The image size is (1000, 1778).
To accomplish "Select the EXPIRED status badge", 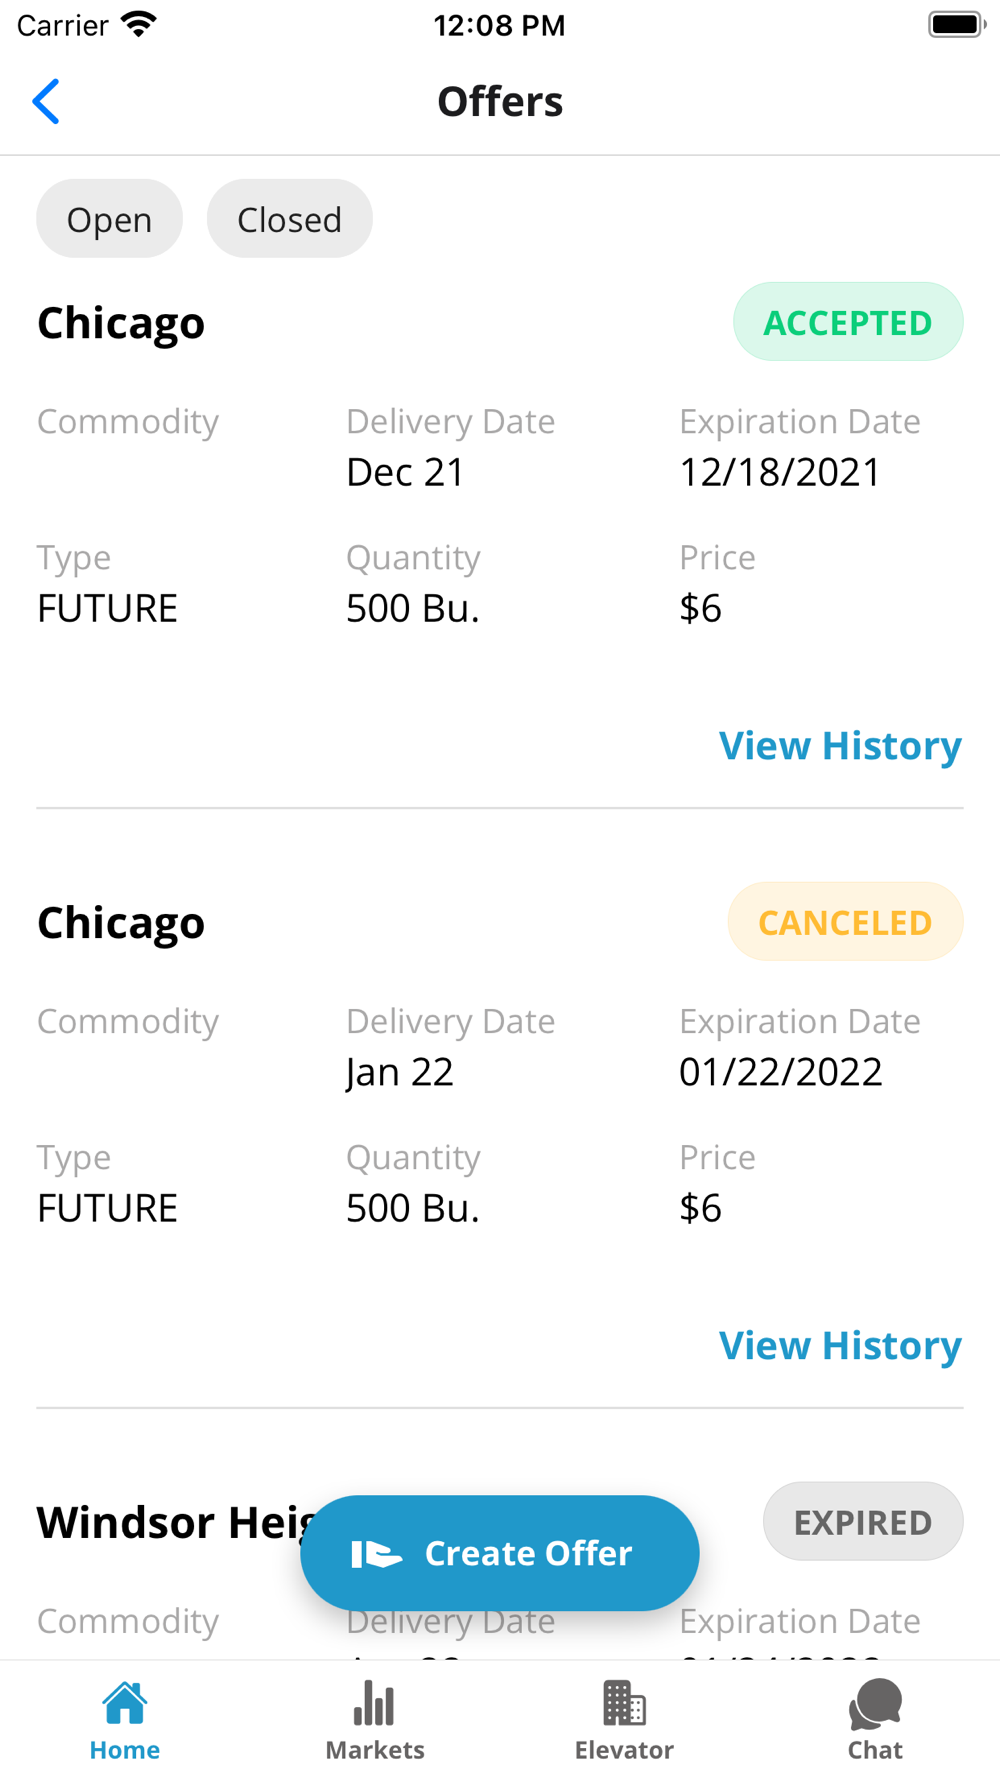I will (x=863, y=1522).
